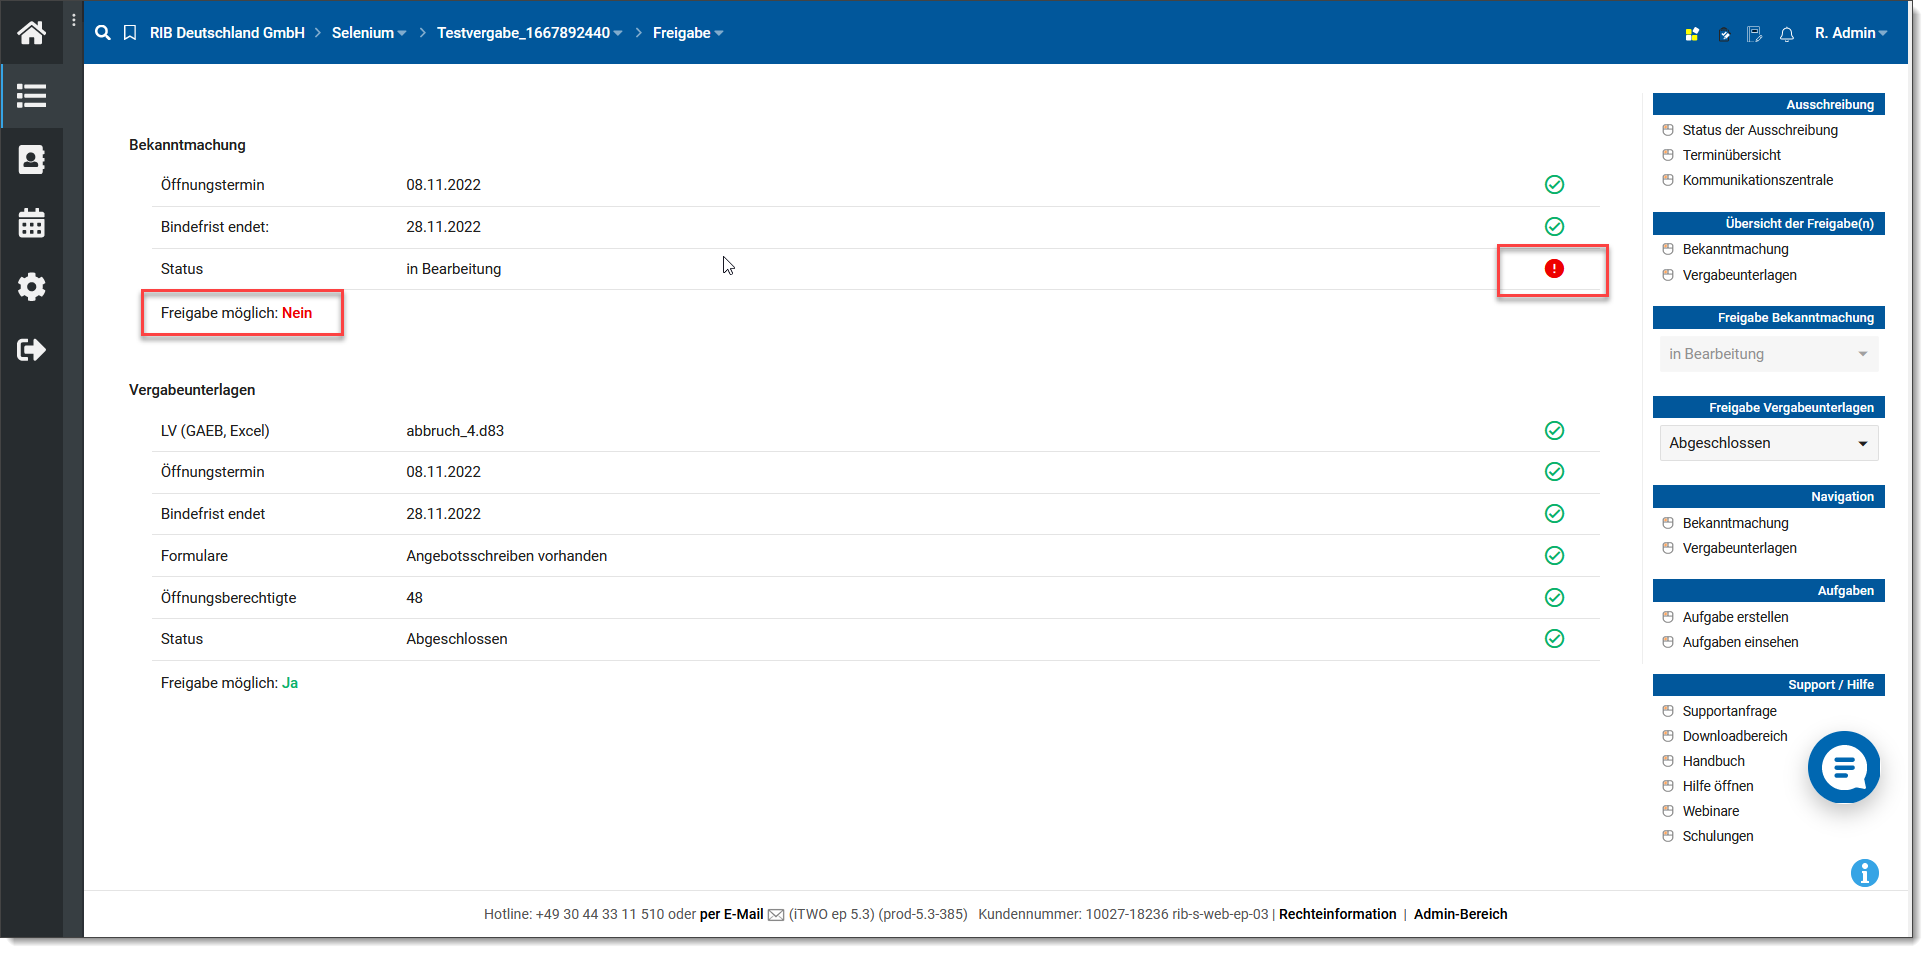Viewport: 1928px width, 953px height.
Task: Open the Freigabe breadcrumb menu
Action: (687, 33)
